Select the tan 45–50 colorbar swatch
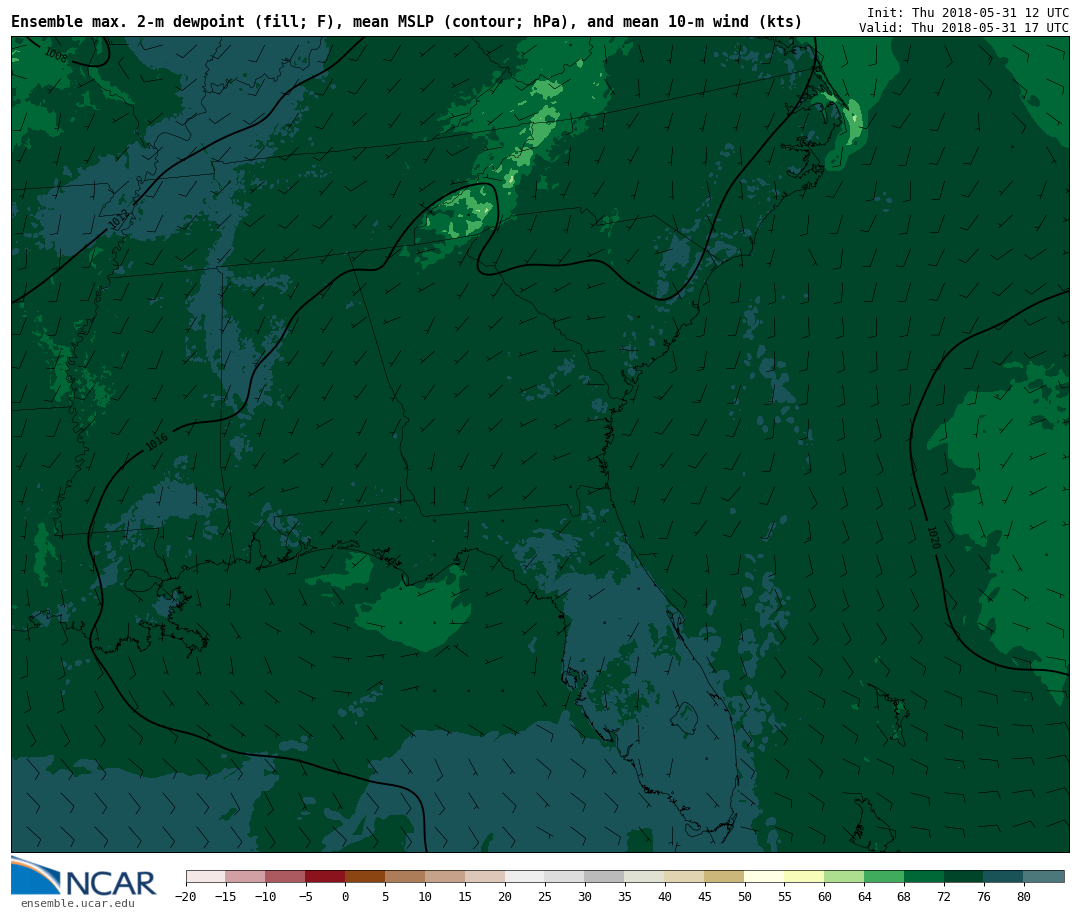The height and width of the screenshot is (915, 1080). pyautogui.click(x=724, y=877)
